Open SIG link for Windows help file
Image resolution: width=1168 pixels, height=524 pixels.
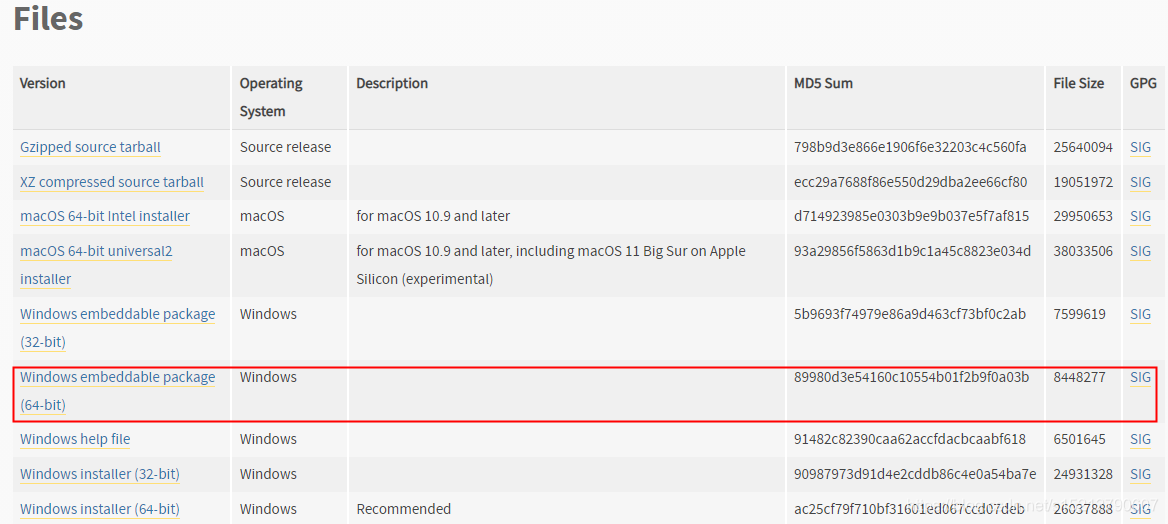[x=1140, y=439]
